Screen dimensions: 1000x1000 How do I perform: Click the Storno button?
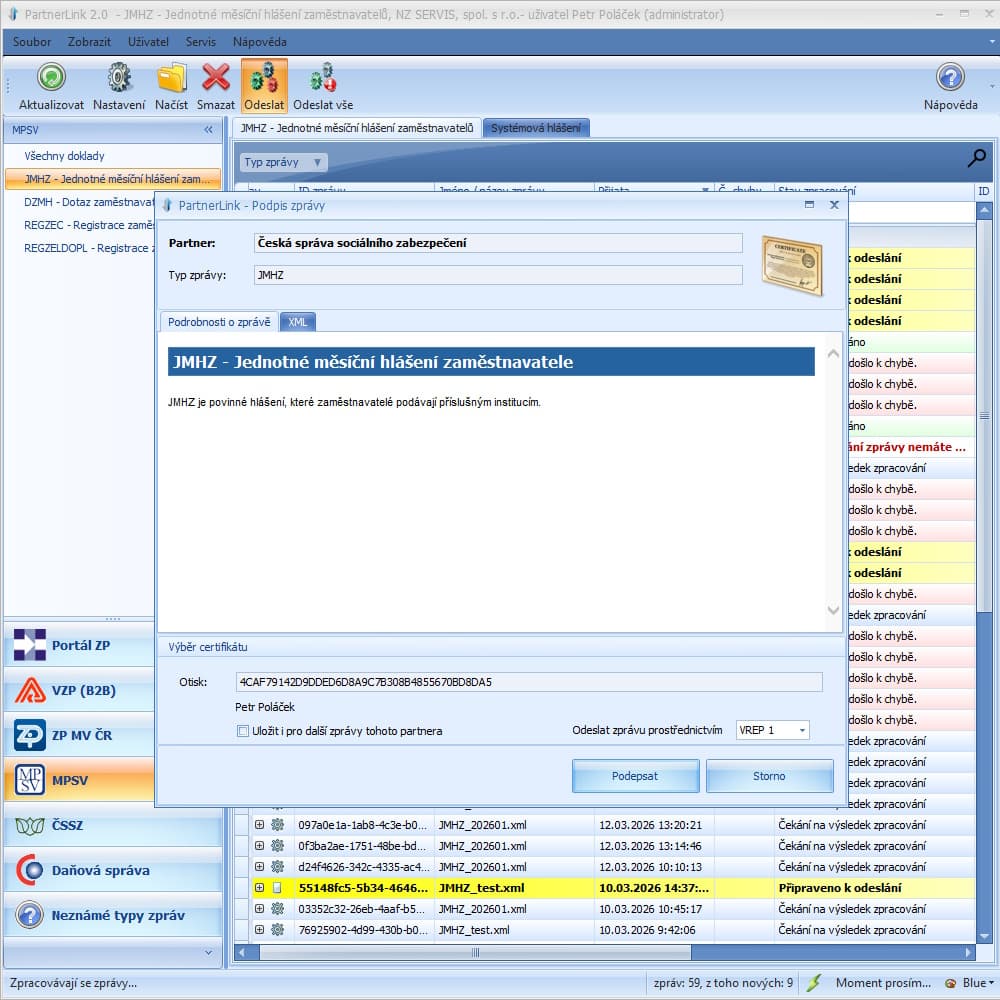pyautogui.click(x=769, y=776)
